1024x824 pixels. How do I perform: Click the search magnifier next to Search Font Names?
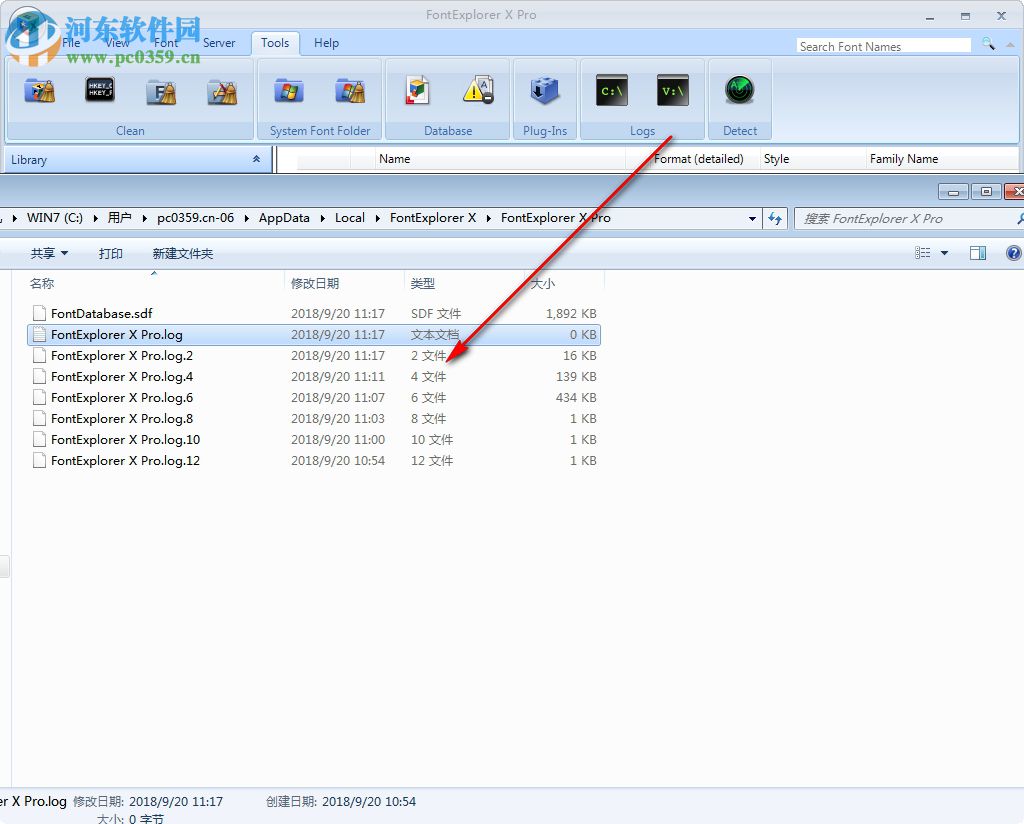(989, 45)
